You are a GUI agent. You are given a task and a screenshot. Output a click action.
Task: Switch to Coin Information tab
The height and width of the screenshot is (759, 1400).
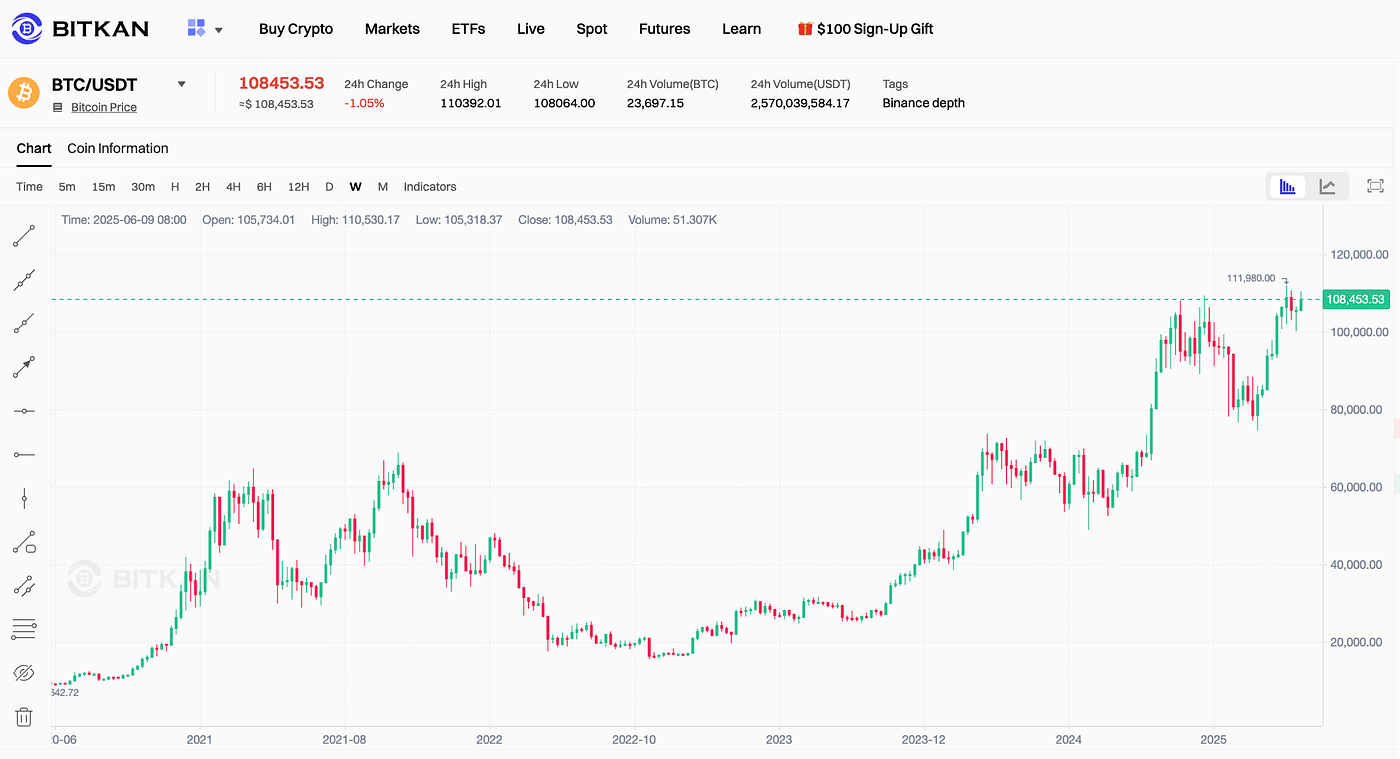pyautogui.click(x=118, y=148)
